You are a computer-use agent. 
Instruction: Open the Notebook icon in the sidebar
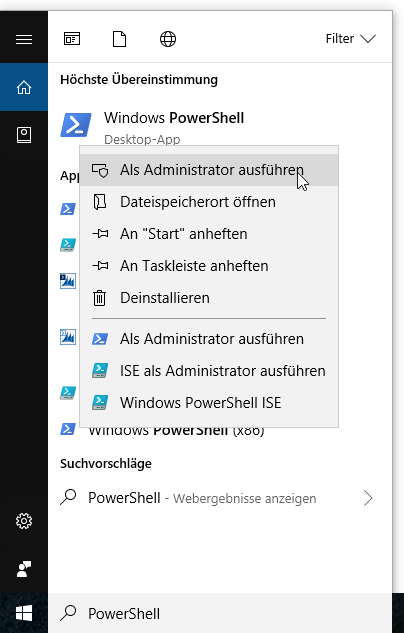tap(24, 134)
